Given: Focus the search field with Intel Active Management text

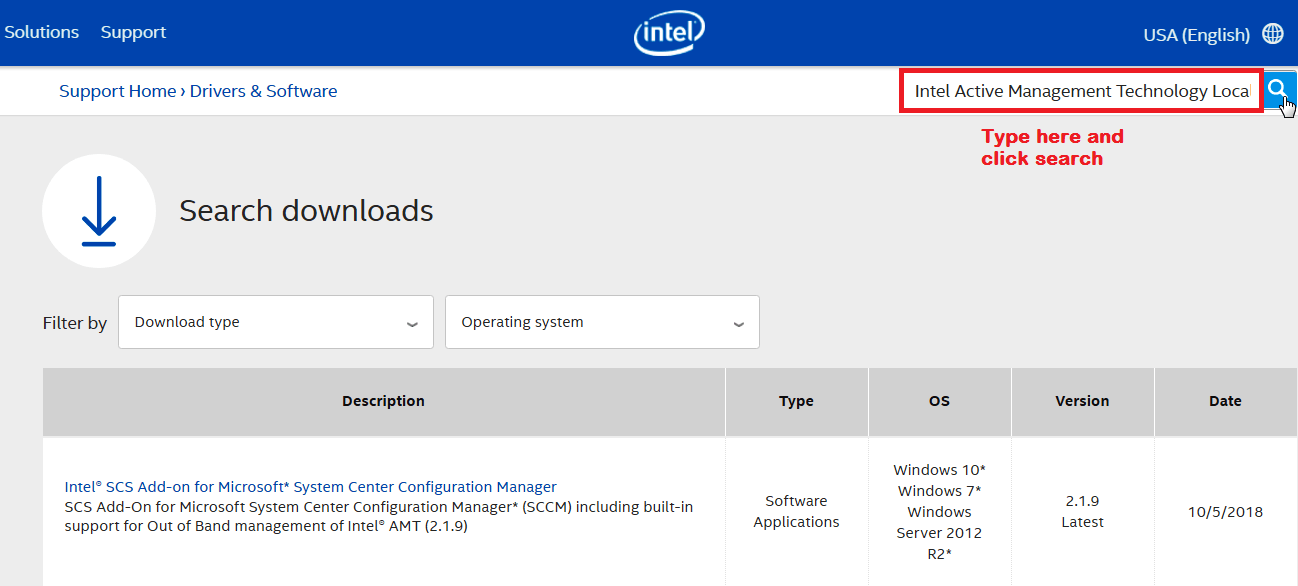Looking at the screenshot, I should 1082,91.
